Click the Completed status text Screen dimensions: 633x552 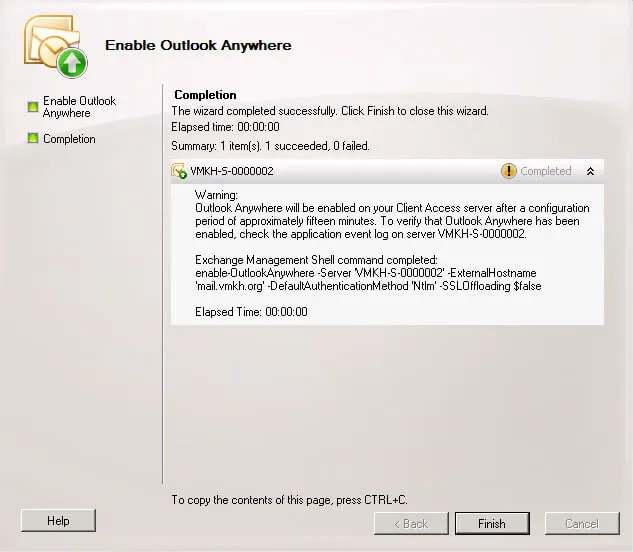(545, 171)
